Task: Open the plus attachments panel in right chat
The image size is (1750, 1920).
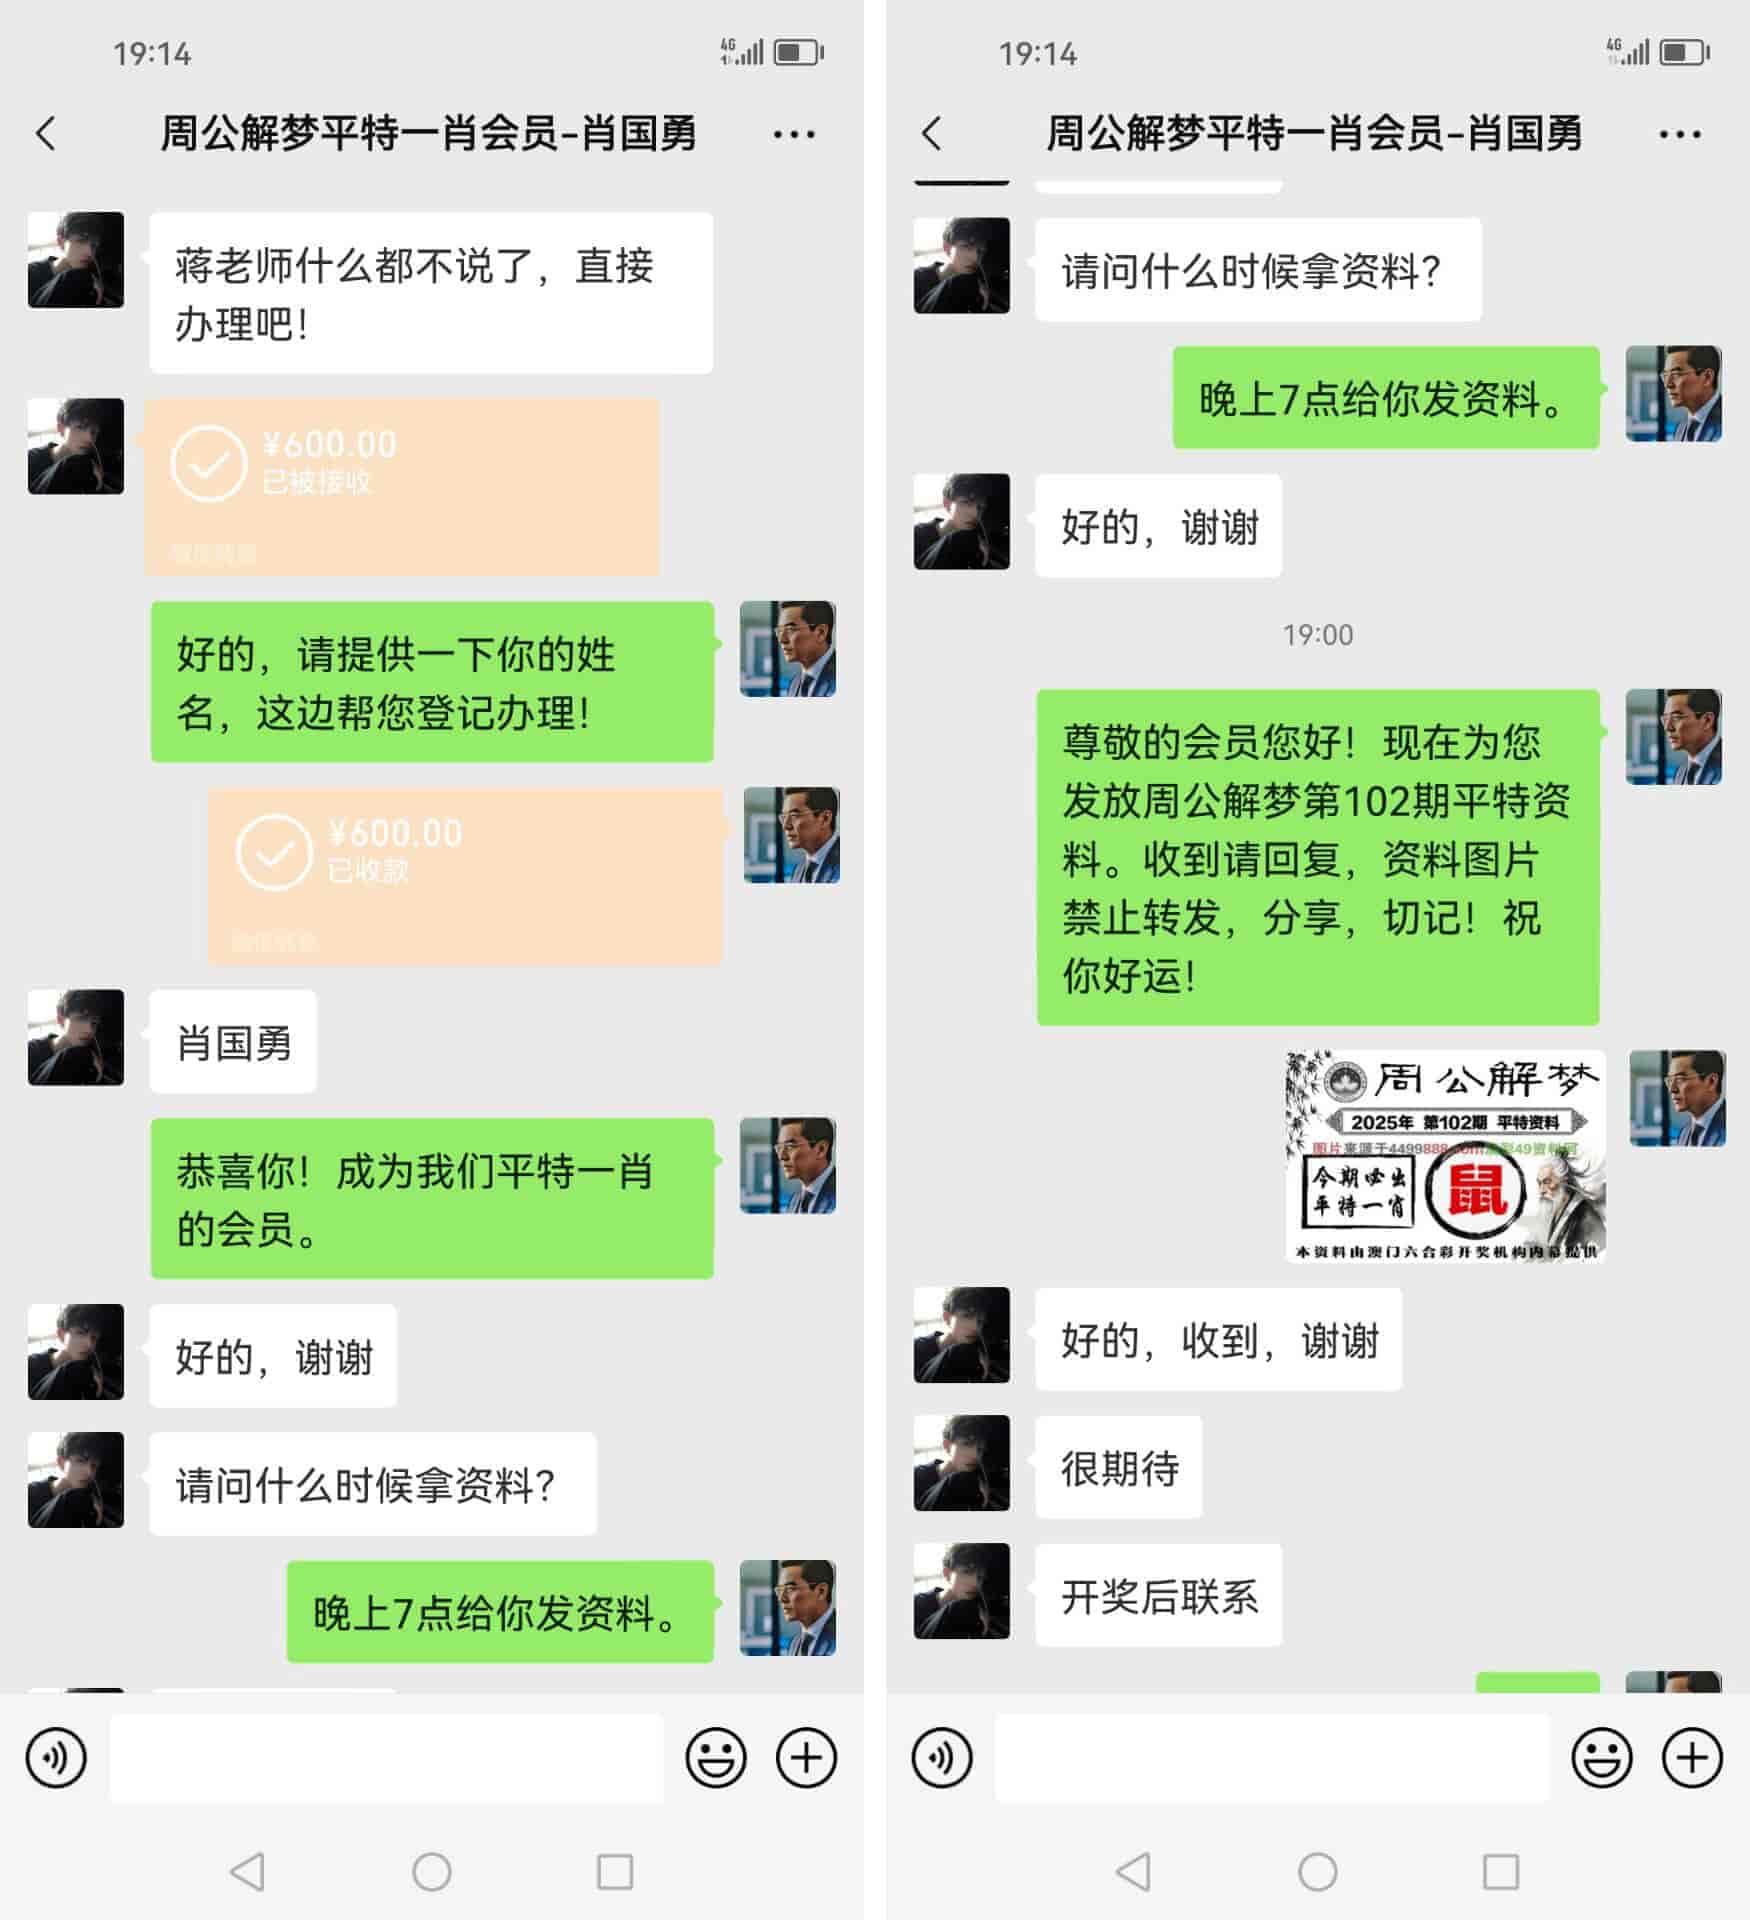Action: (1693, 1757)
